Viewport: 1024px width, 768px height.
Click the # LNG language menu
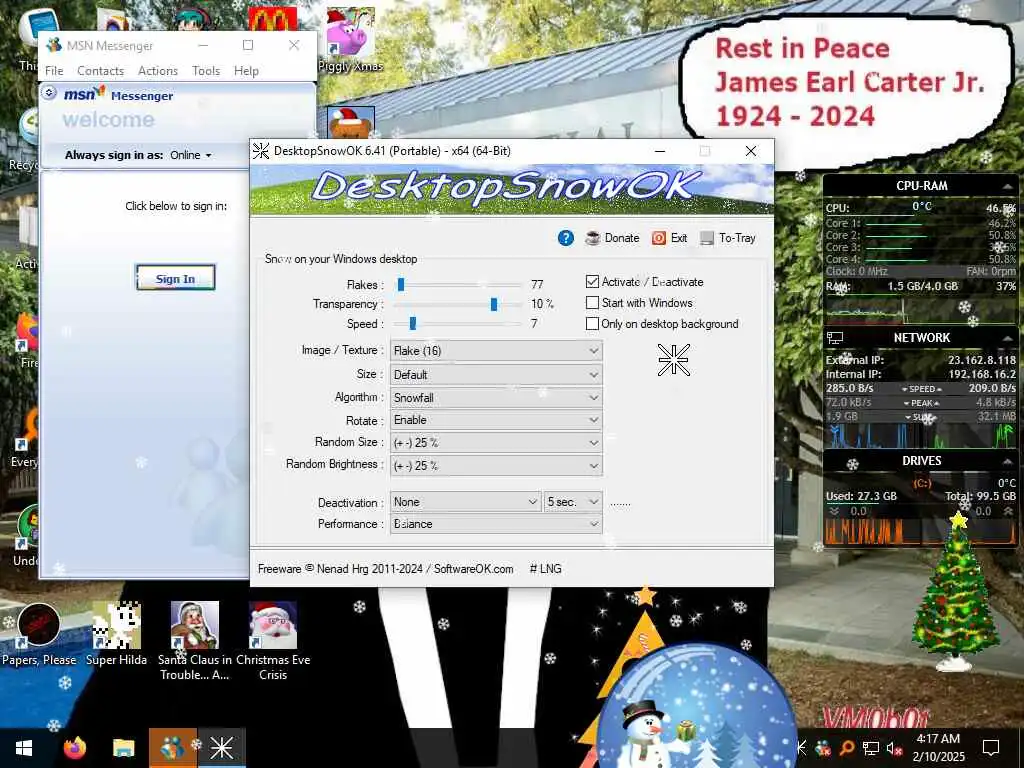545,569
